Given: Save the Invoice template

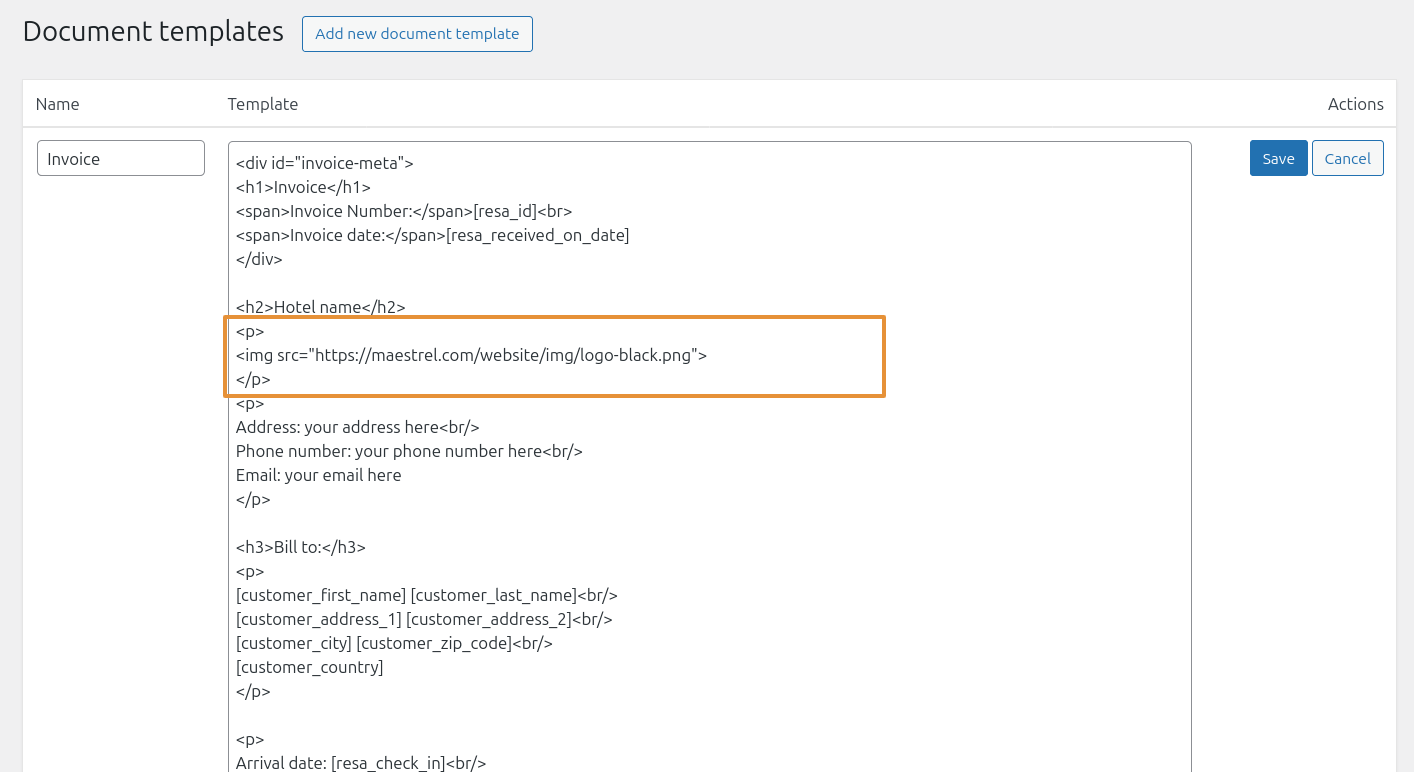Looking at the screenshot, I should [x=1278, y=158].
